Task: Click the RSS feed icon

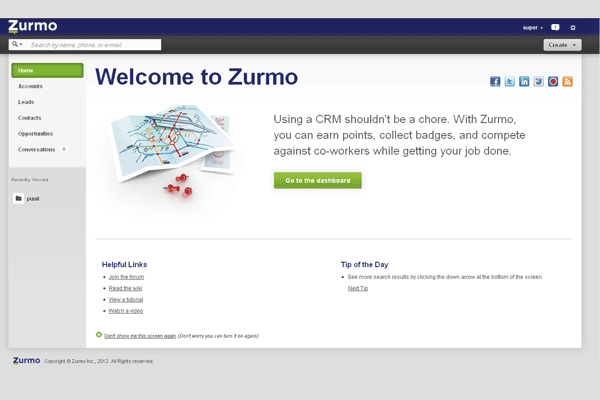Action: [567, 81]
